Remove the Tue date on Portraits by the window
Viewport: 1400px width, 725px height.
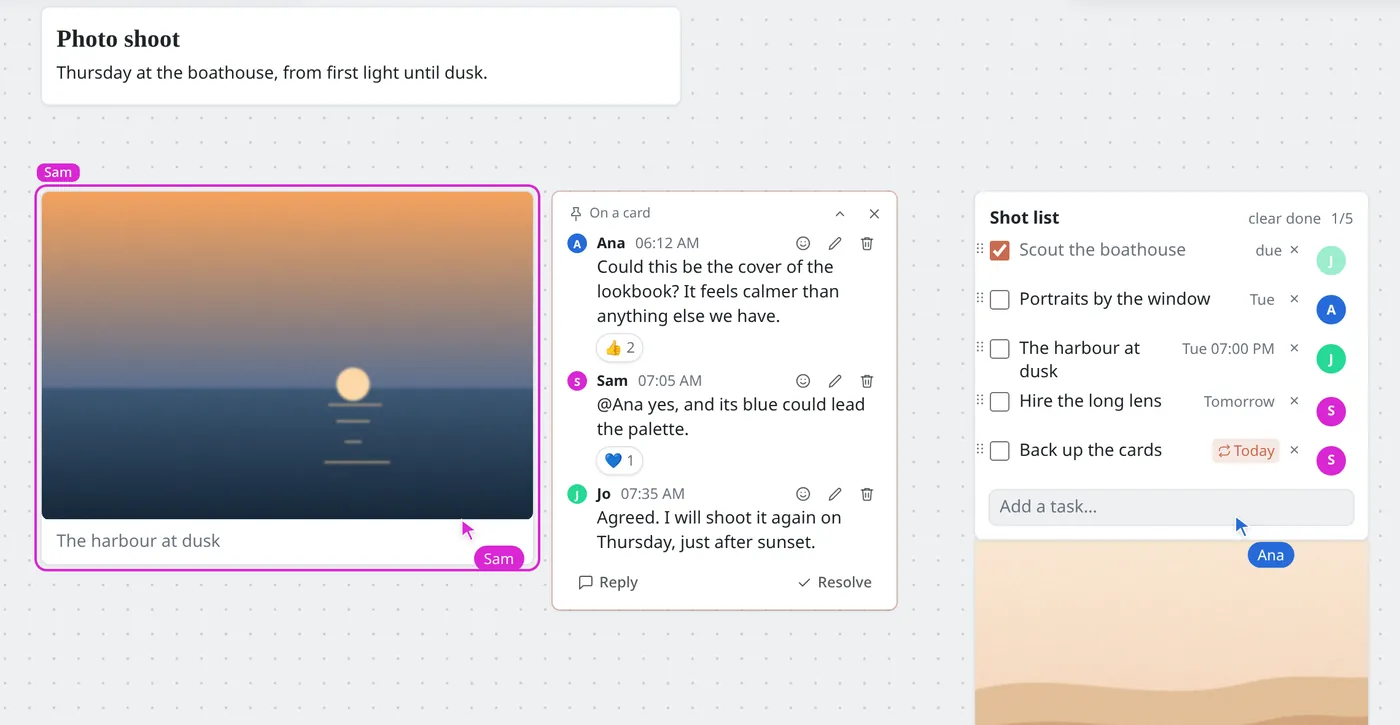click(1294, 299)
